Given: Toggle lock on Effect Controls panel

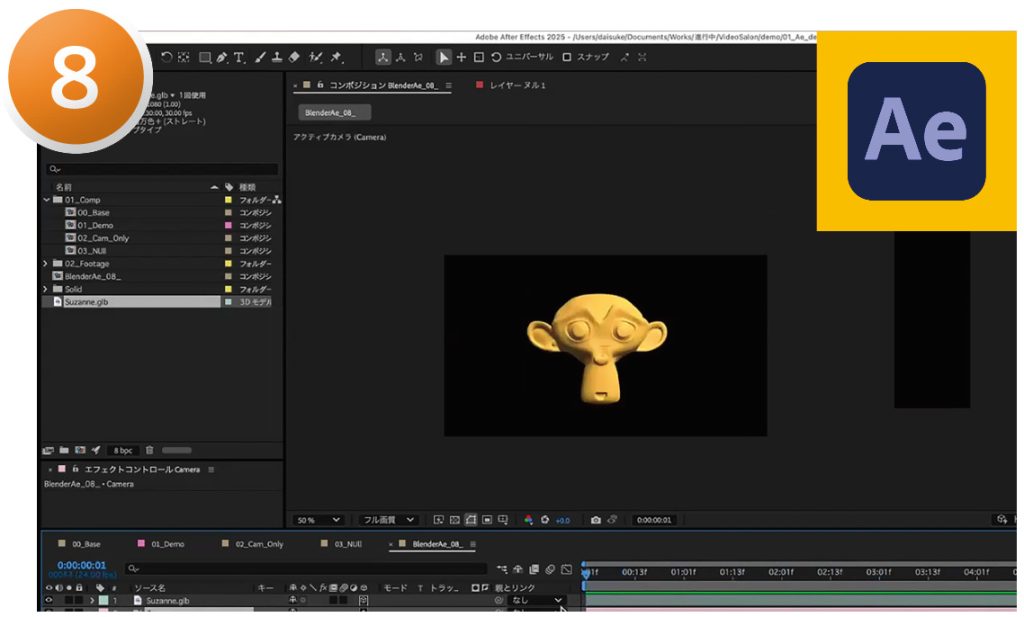Looking at the screenshot, I should point(76,469).
